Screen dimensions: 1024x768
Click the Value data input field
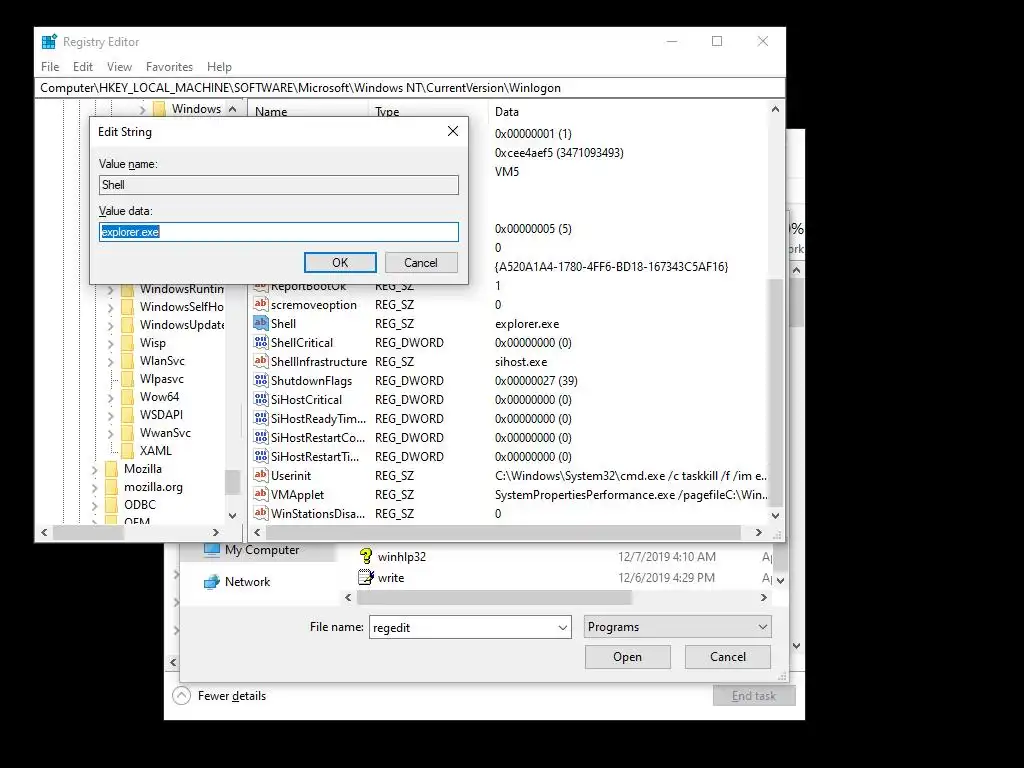tap(279, 232)
